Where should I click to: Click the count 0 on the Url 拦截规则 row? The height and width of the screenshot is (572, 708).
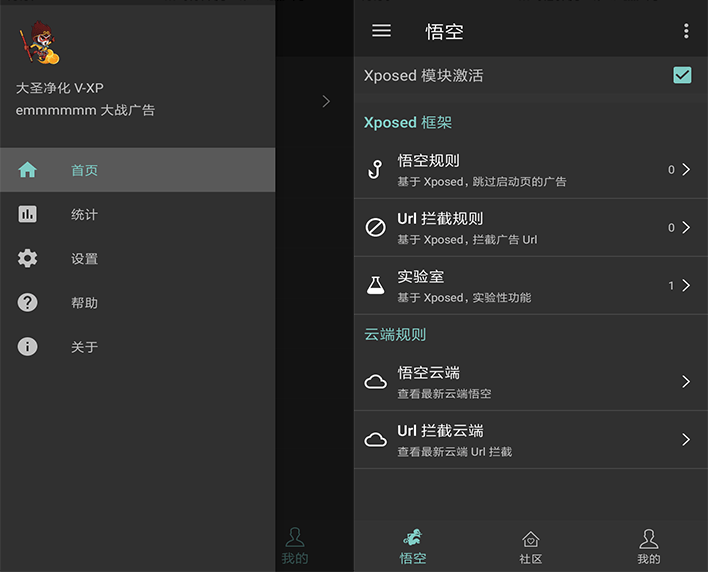[x=671, y=228]
